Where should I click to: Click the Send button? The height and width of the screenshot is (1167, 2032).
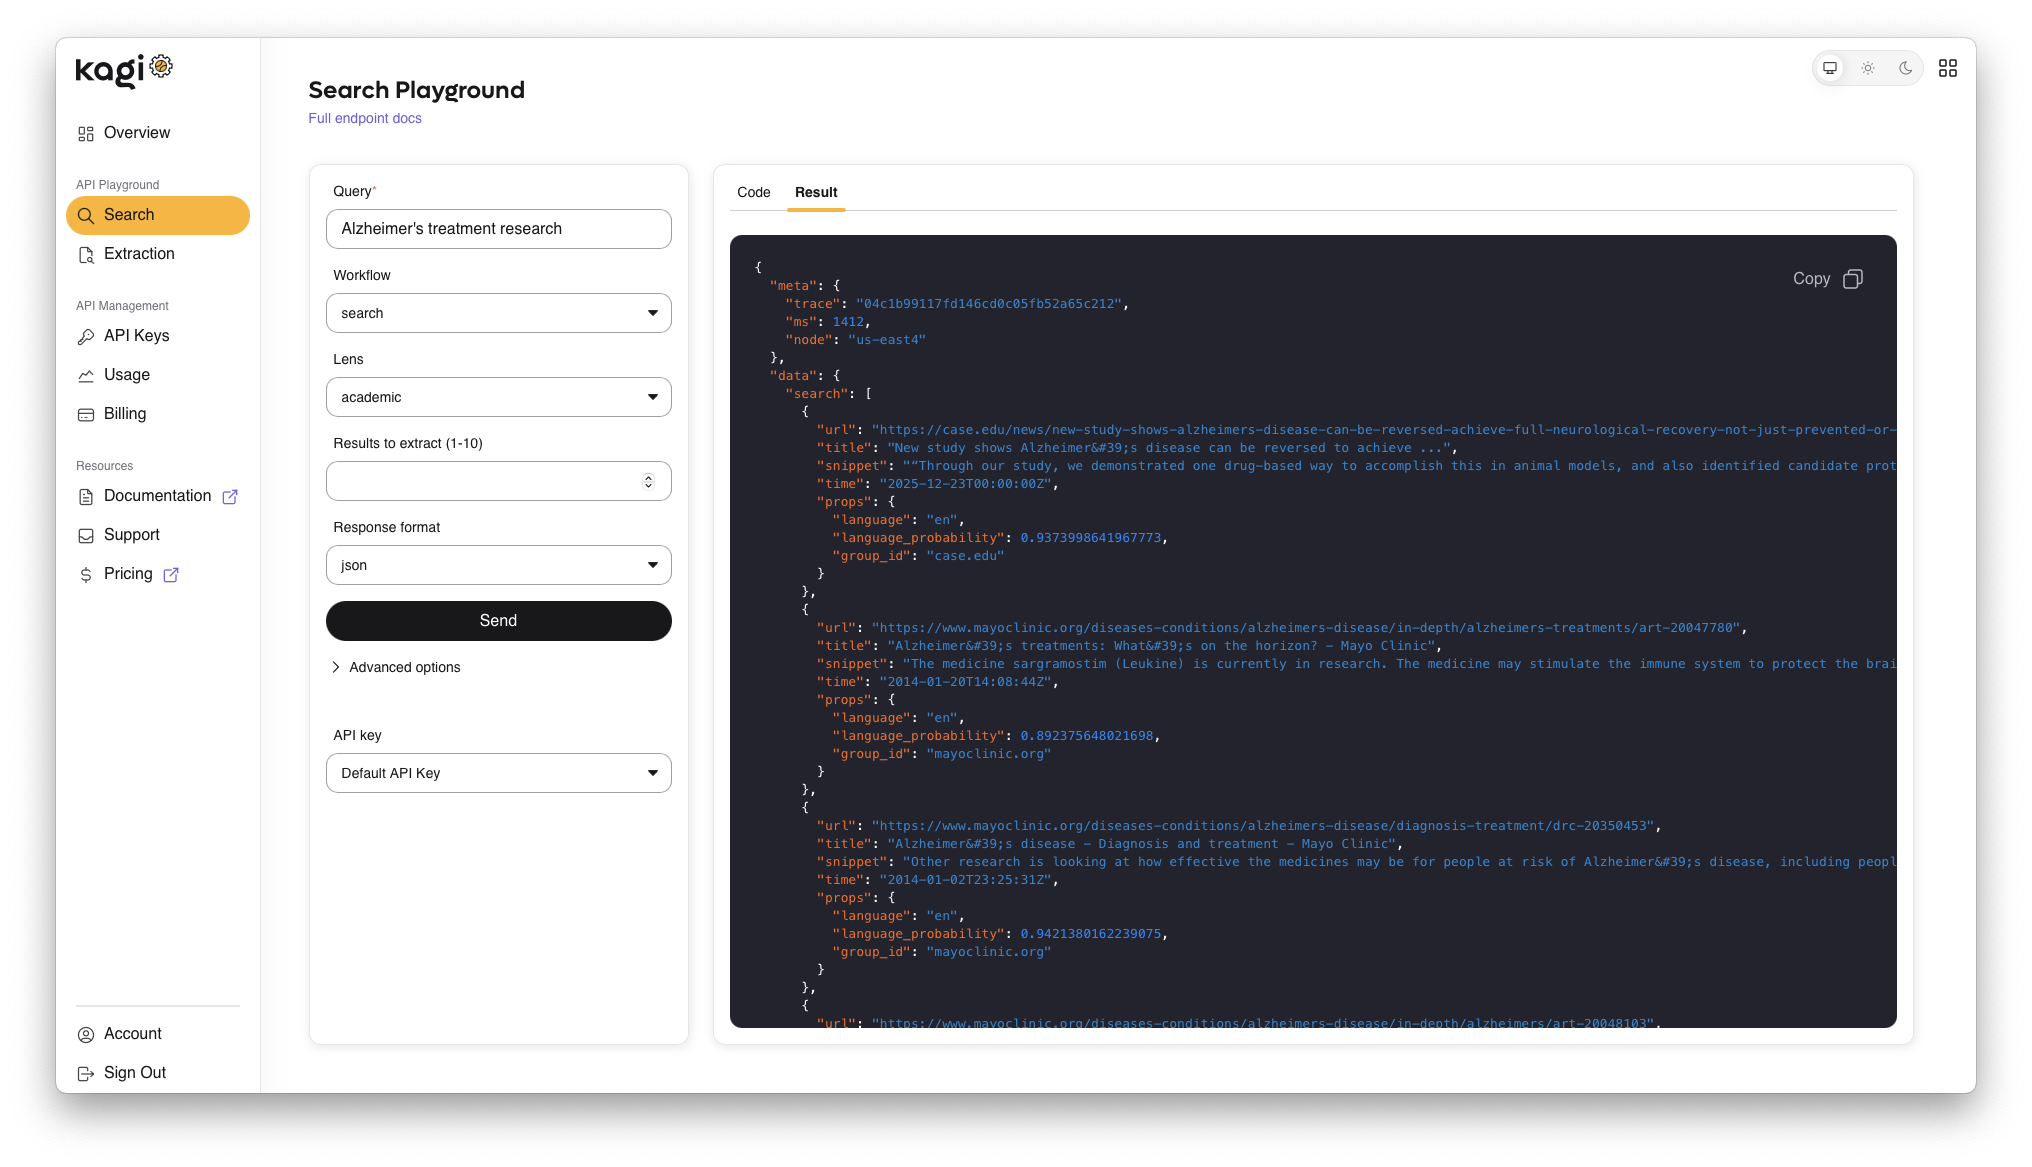498,621
